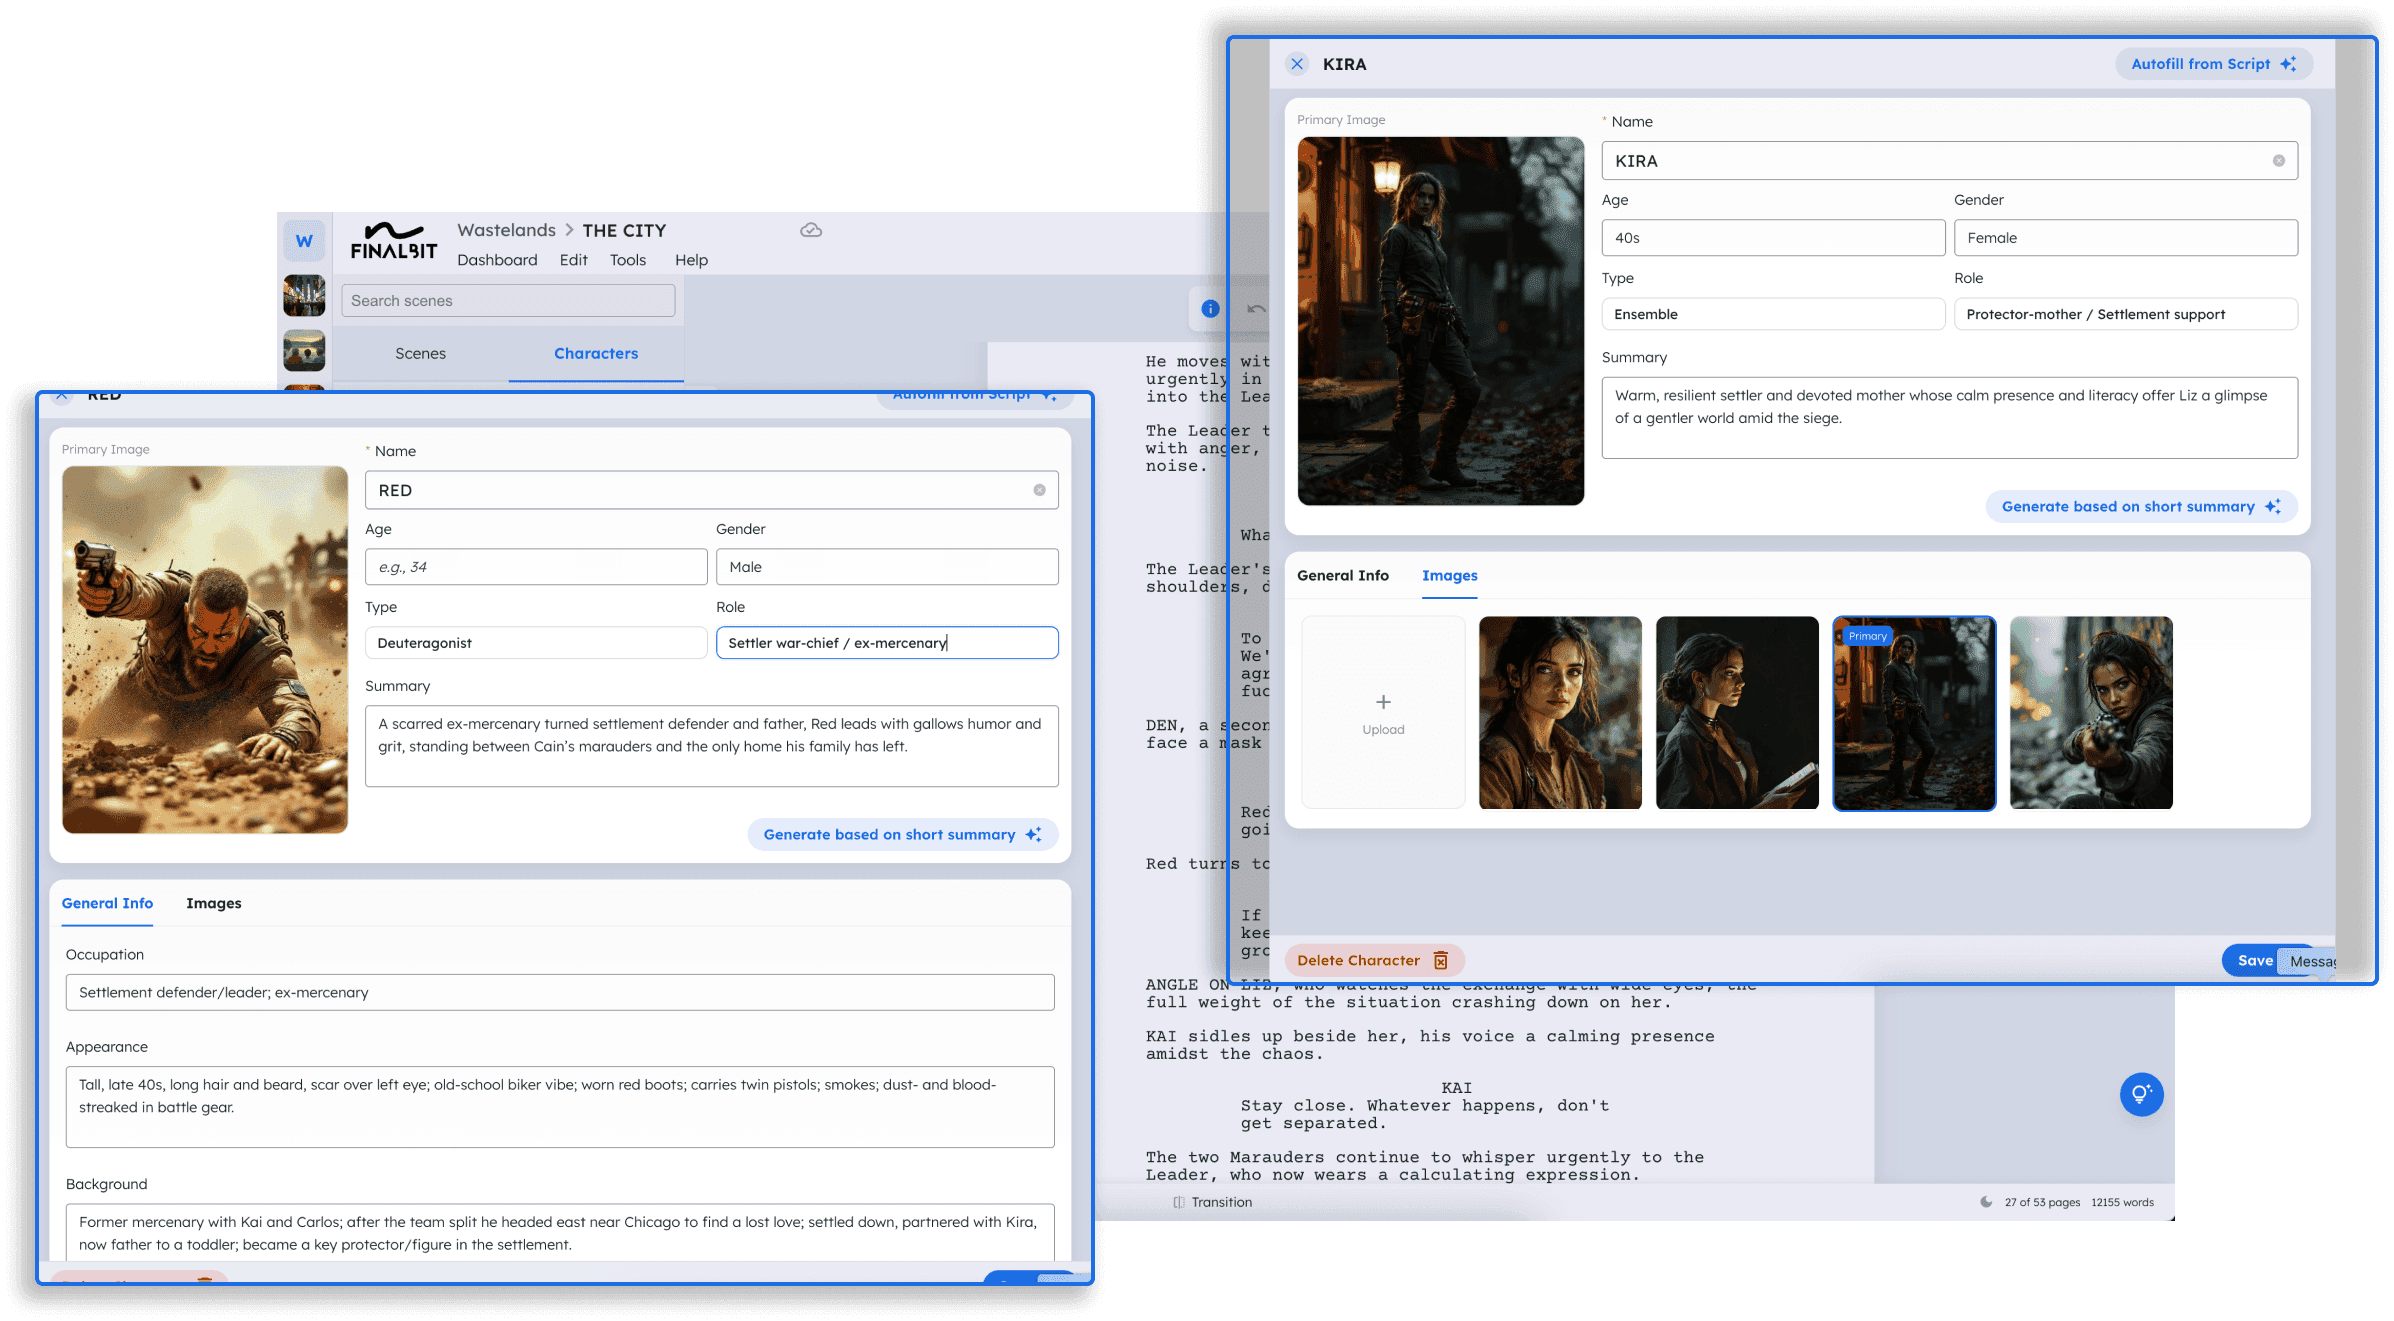Close the KIRA character panel
The width and height of the screenshot is (2394, 1321).
coord(1297,64)
